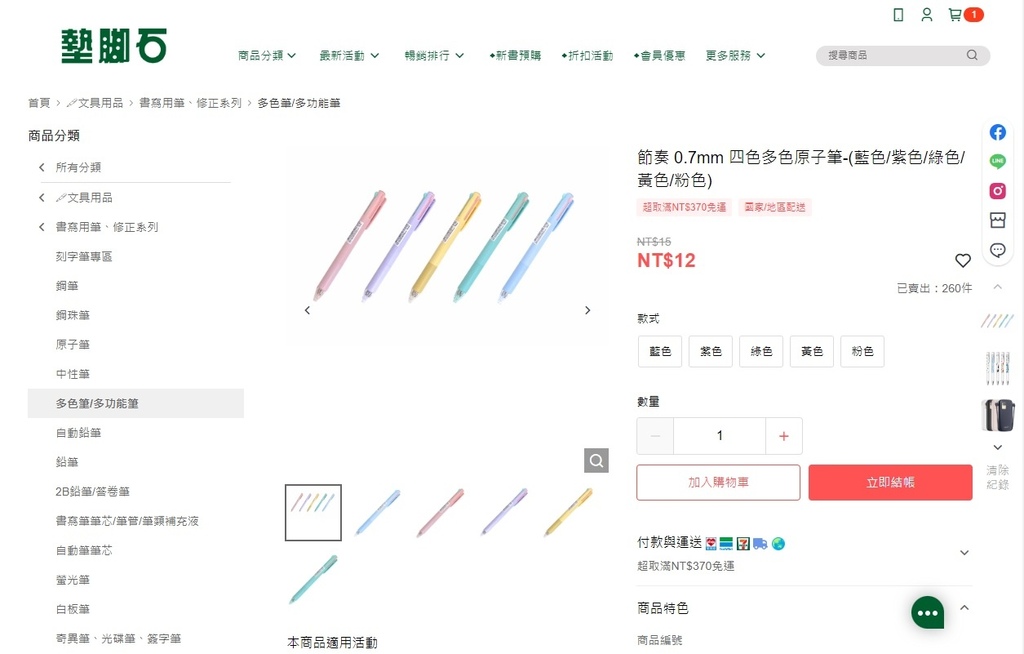The height and width of the screenshot is (654, 1024).
Task: Select blue pen thumbnail
Action: [x=377, y=513]
